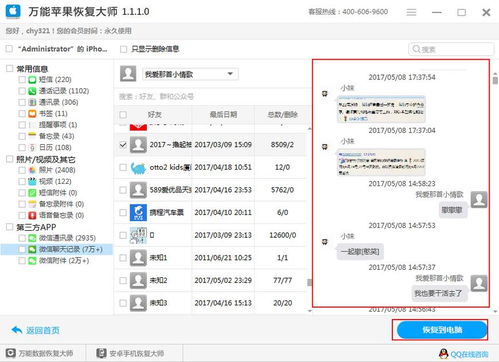Viewport: 499px width, 362px height.
Task: Open the first 小妹 message image thumbnail
Action: 381,109
